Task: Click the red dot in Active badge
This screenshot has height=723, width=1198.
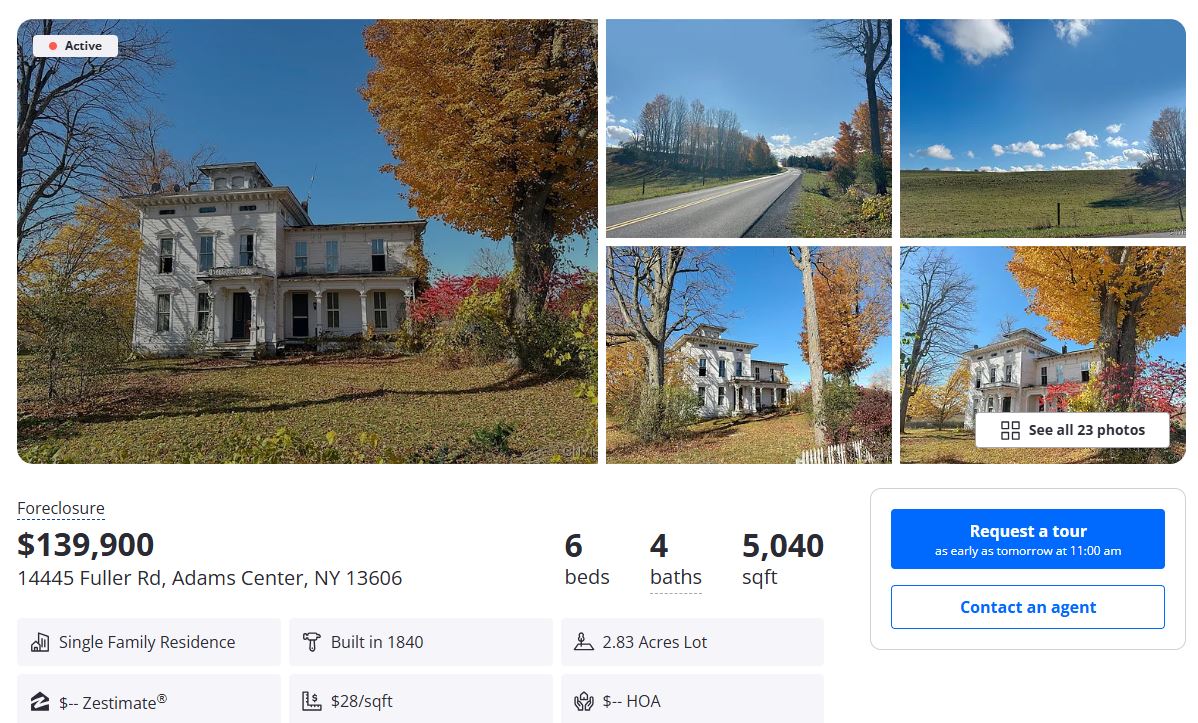Action: tap(53, 46)
